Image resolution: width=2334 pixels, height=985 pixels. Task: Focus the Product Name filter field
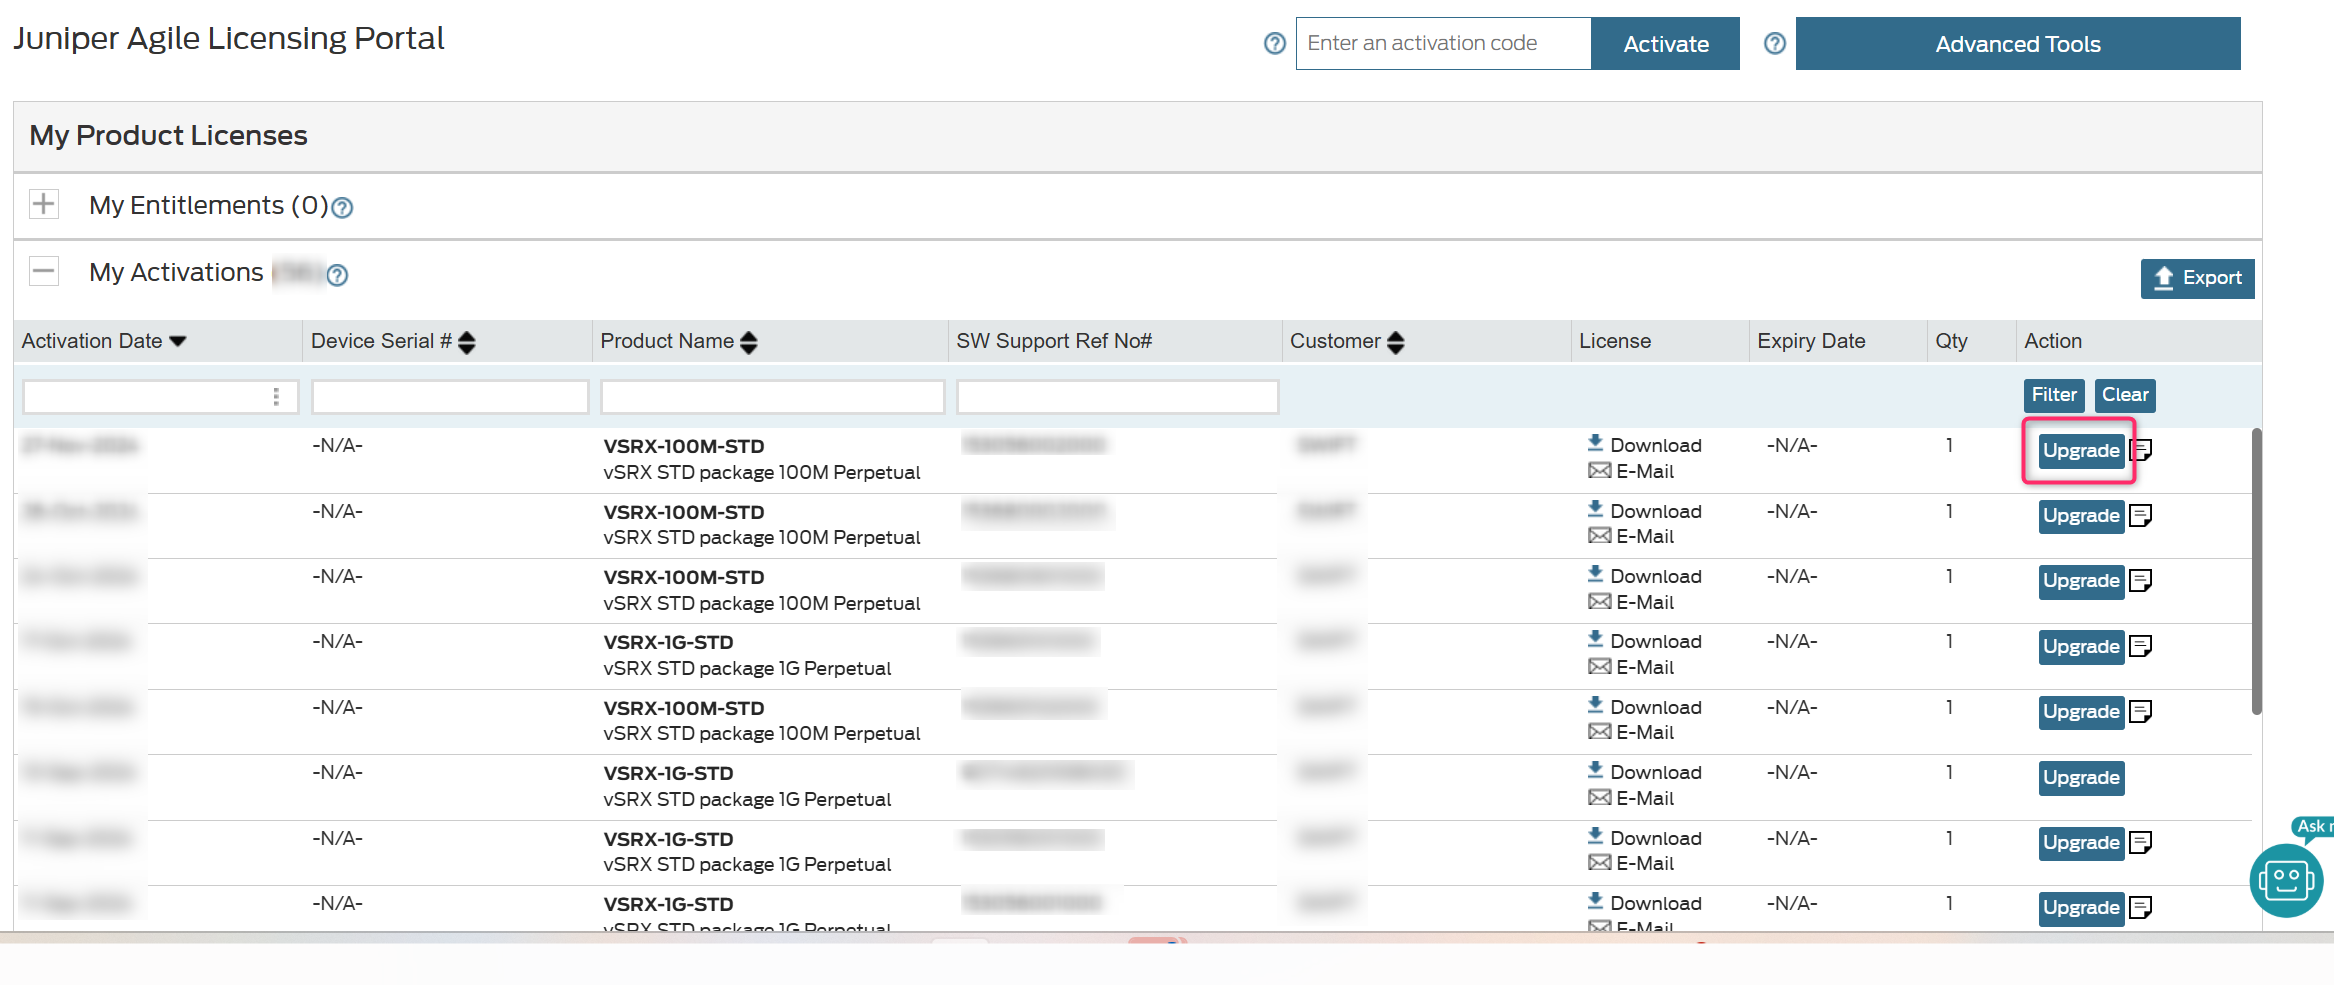point(772,397)
